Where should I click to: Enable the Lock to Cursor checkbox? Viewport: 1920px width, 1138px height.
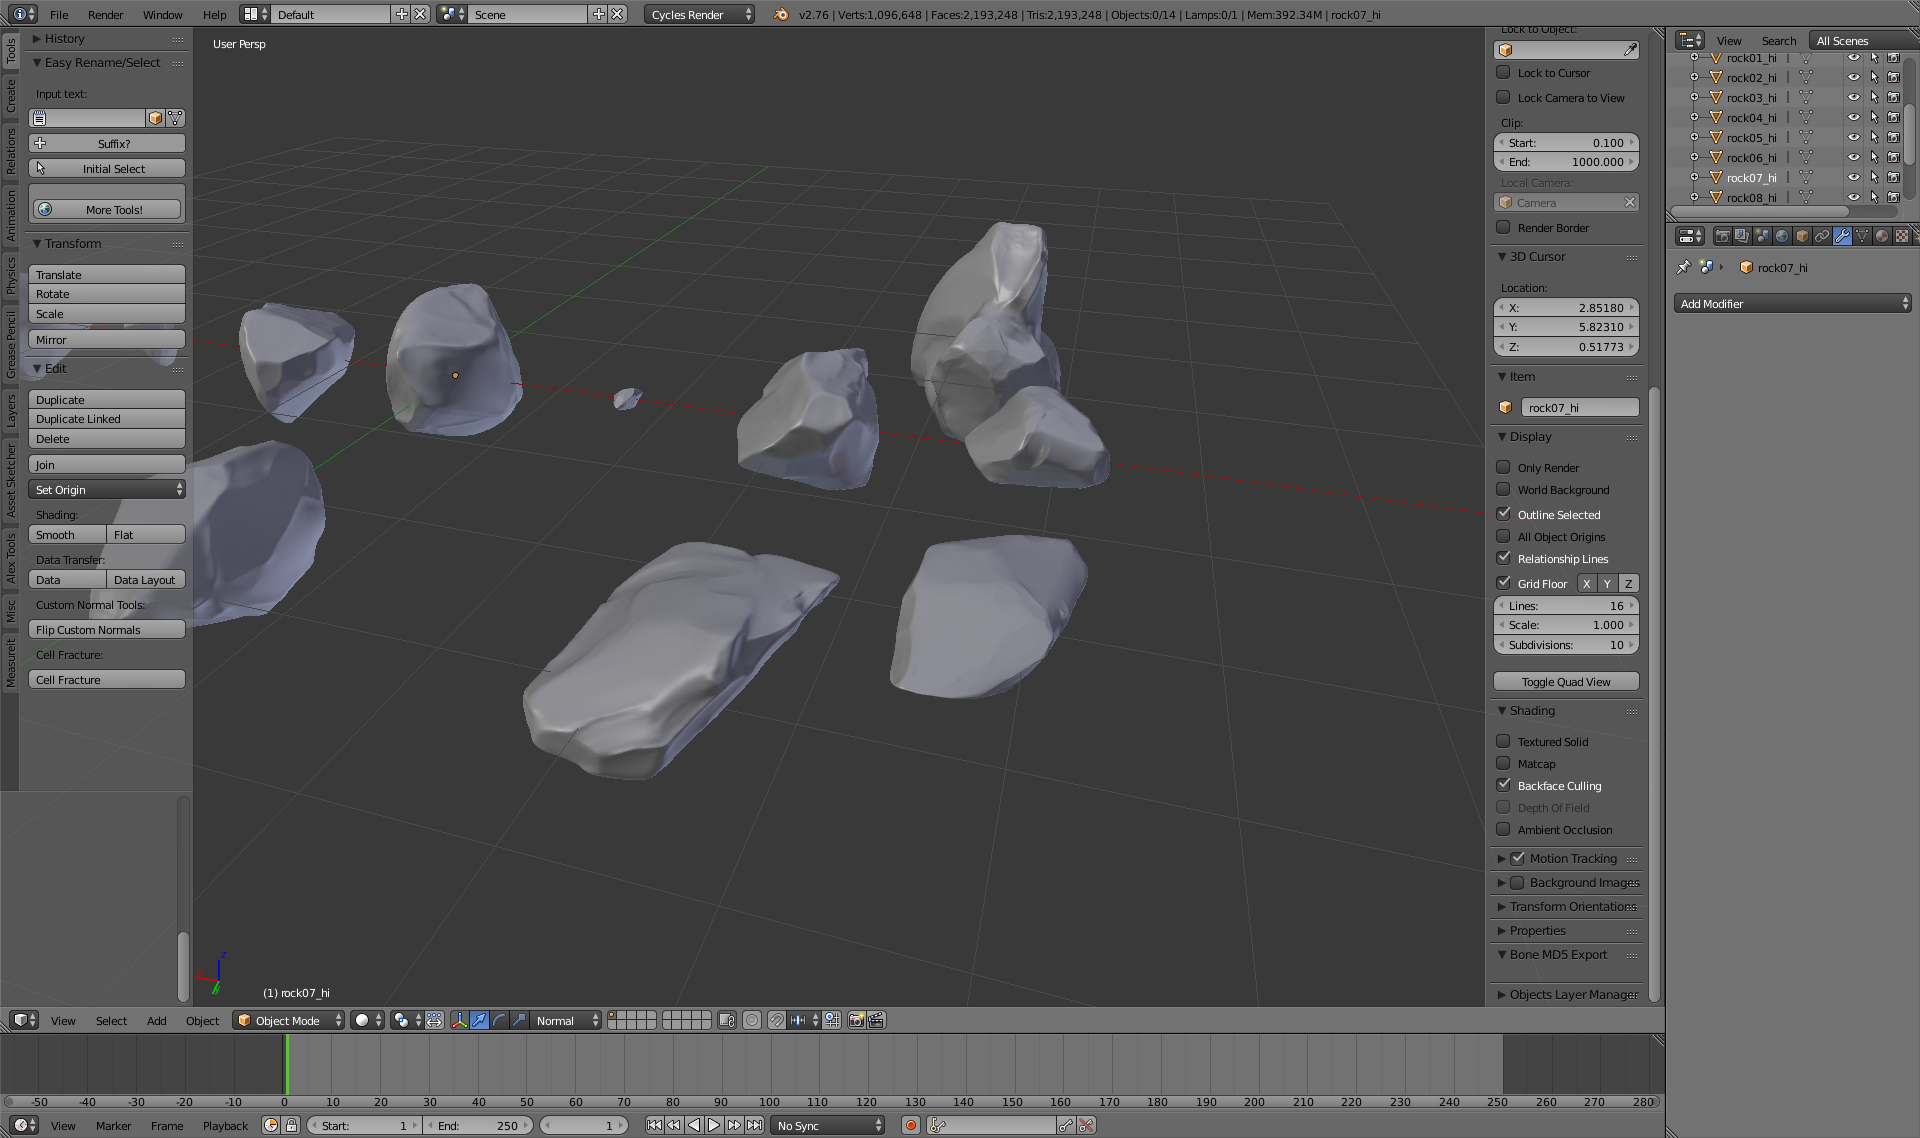[x=1503, y=72]
